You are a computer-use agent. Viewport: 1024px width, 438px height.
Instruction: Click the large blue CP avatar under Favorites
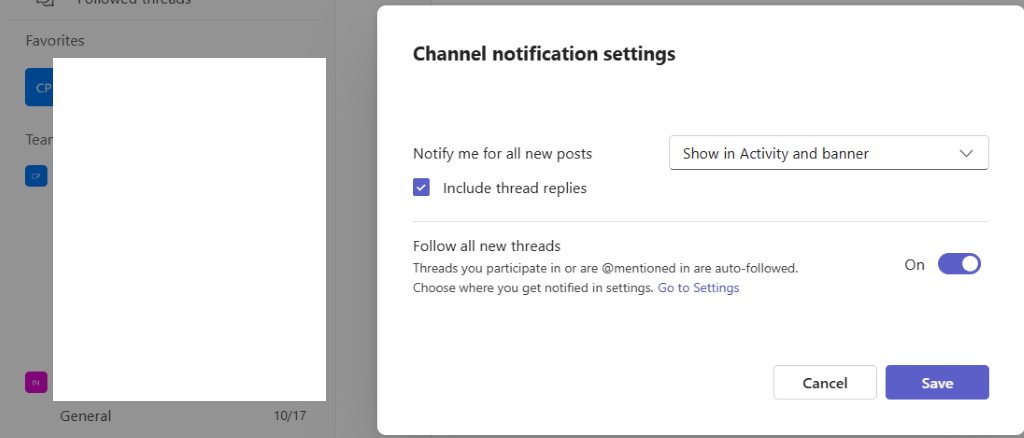[40, 88]
